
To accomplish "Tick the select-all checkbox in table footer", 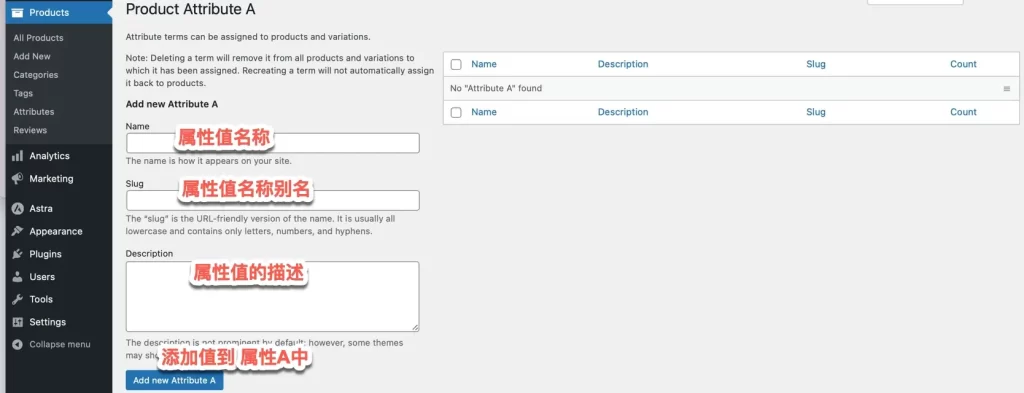I will 456,112.
